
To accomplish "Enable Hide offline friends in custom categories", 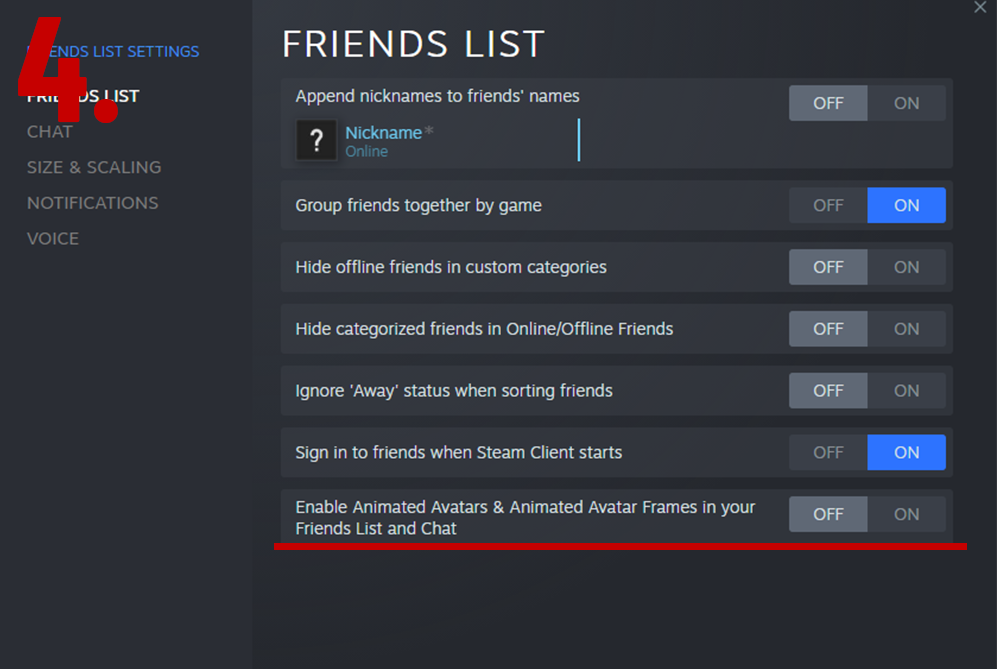I will coord(906,267).
